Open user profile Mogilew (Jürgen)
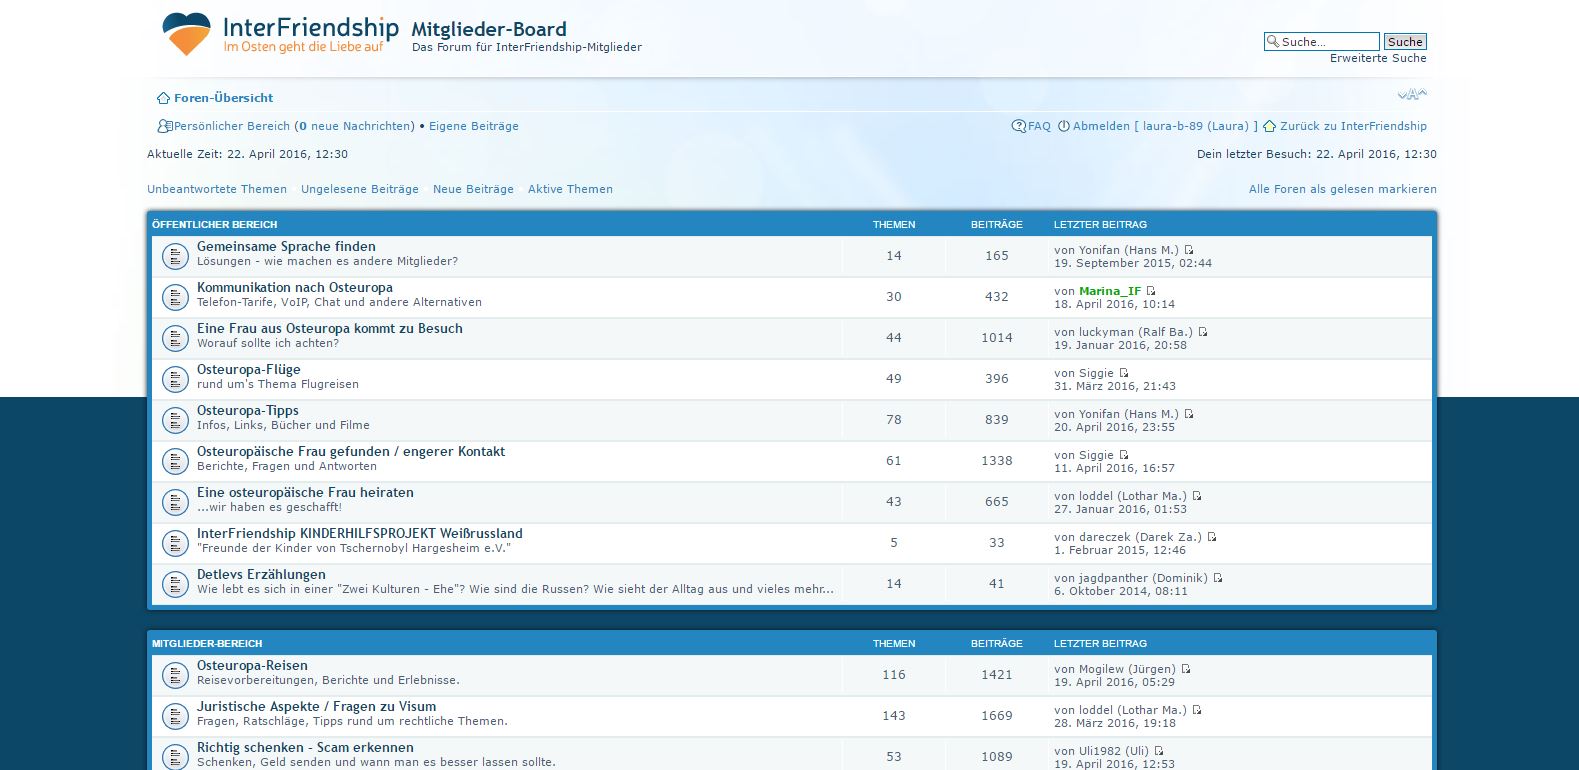This screenshot has height=770, width=1579. pyautogui.click(x=1127, y=669)
